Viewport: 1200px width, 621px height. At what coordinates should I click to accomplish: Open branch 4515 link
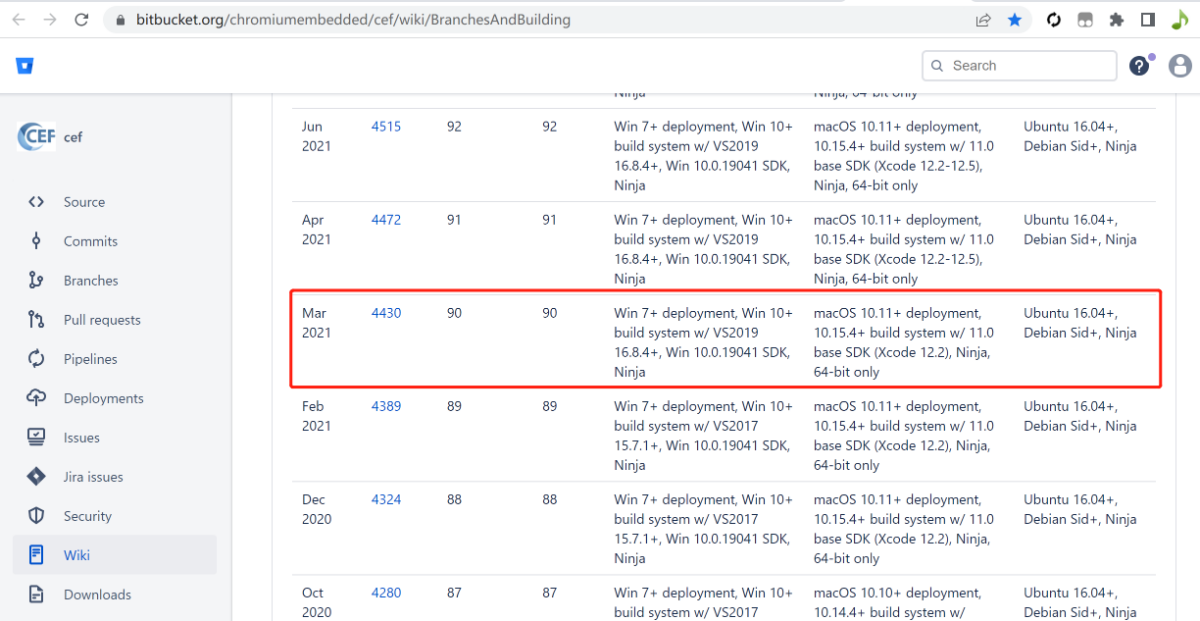[x=386, y=127]
